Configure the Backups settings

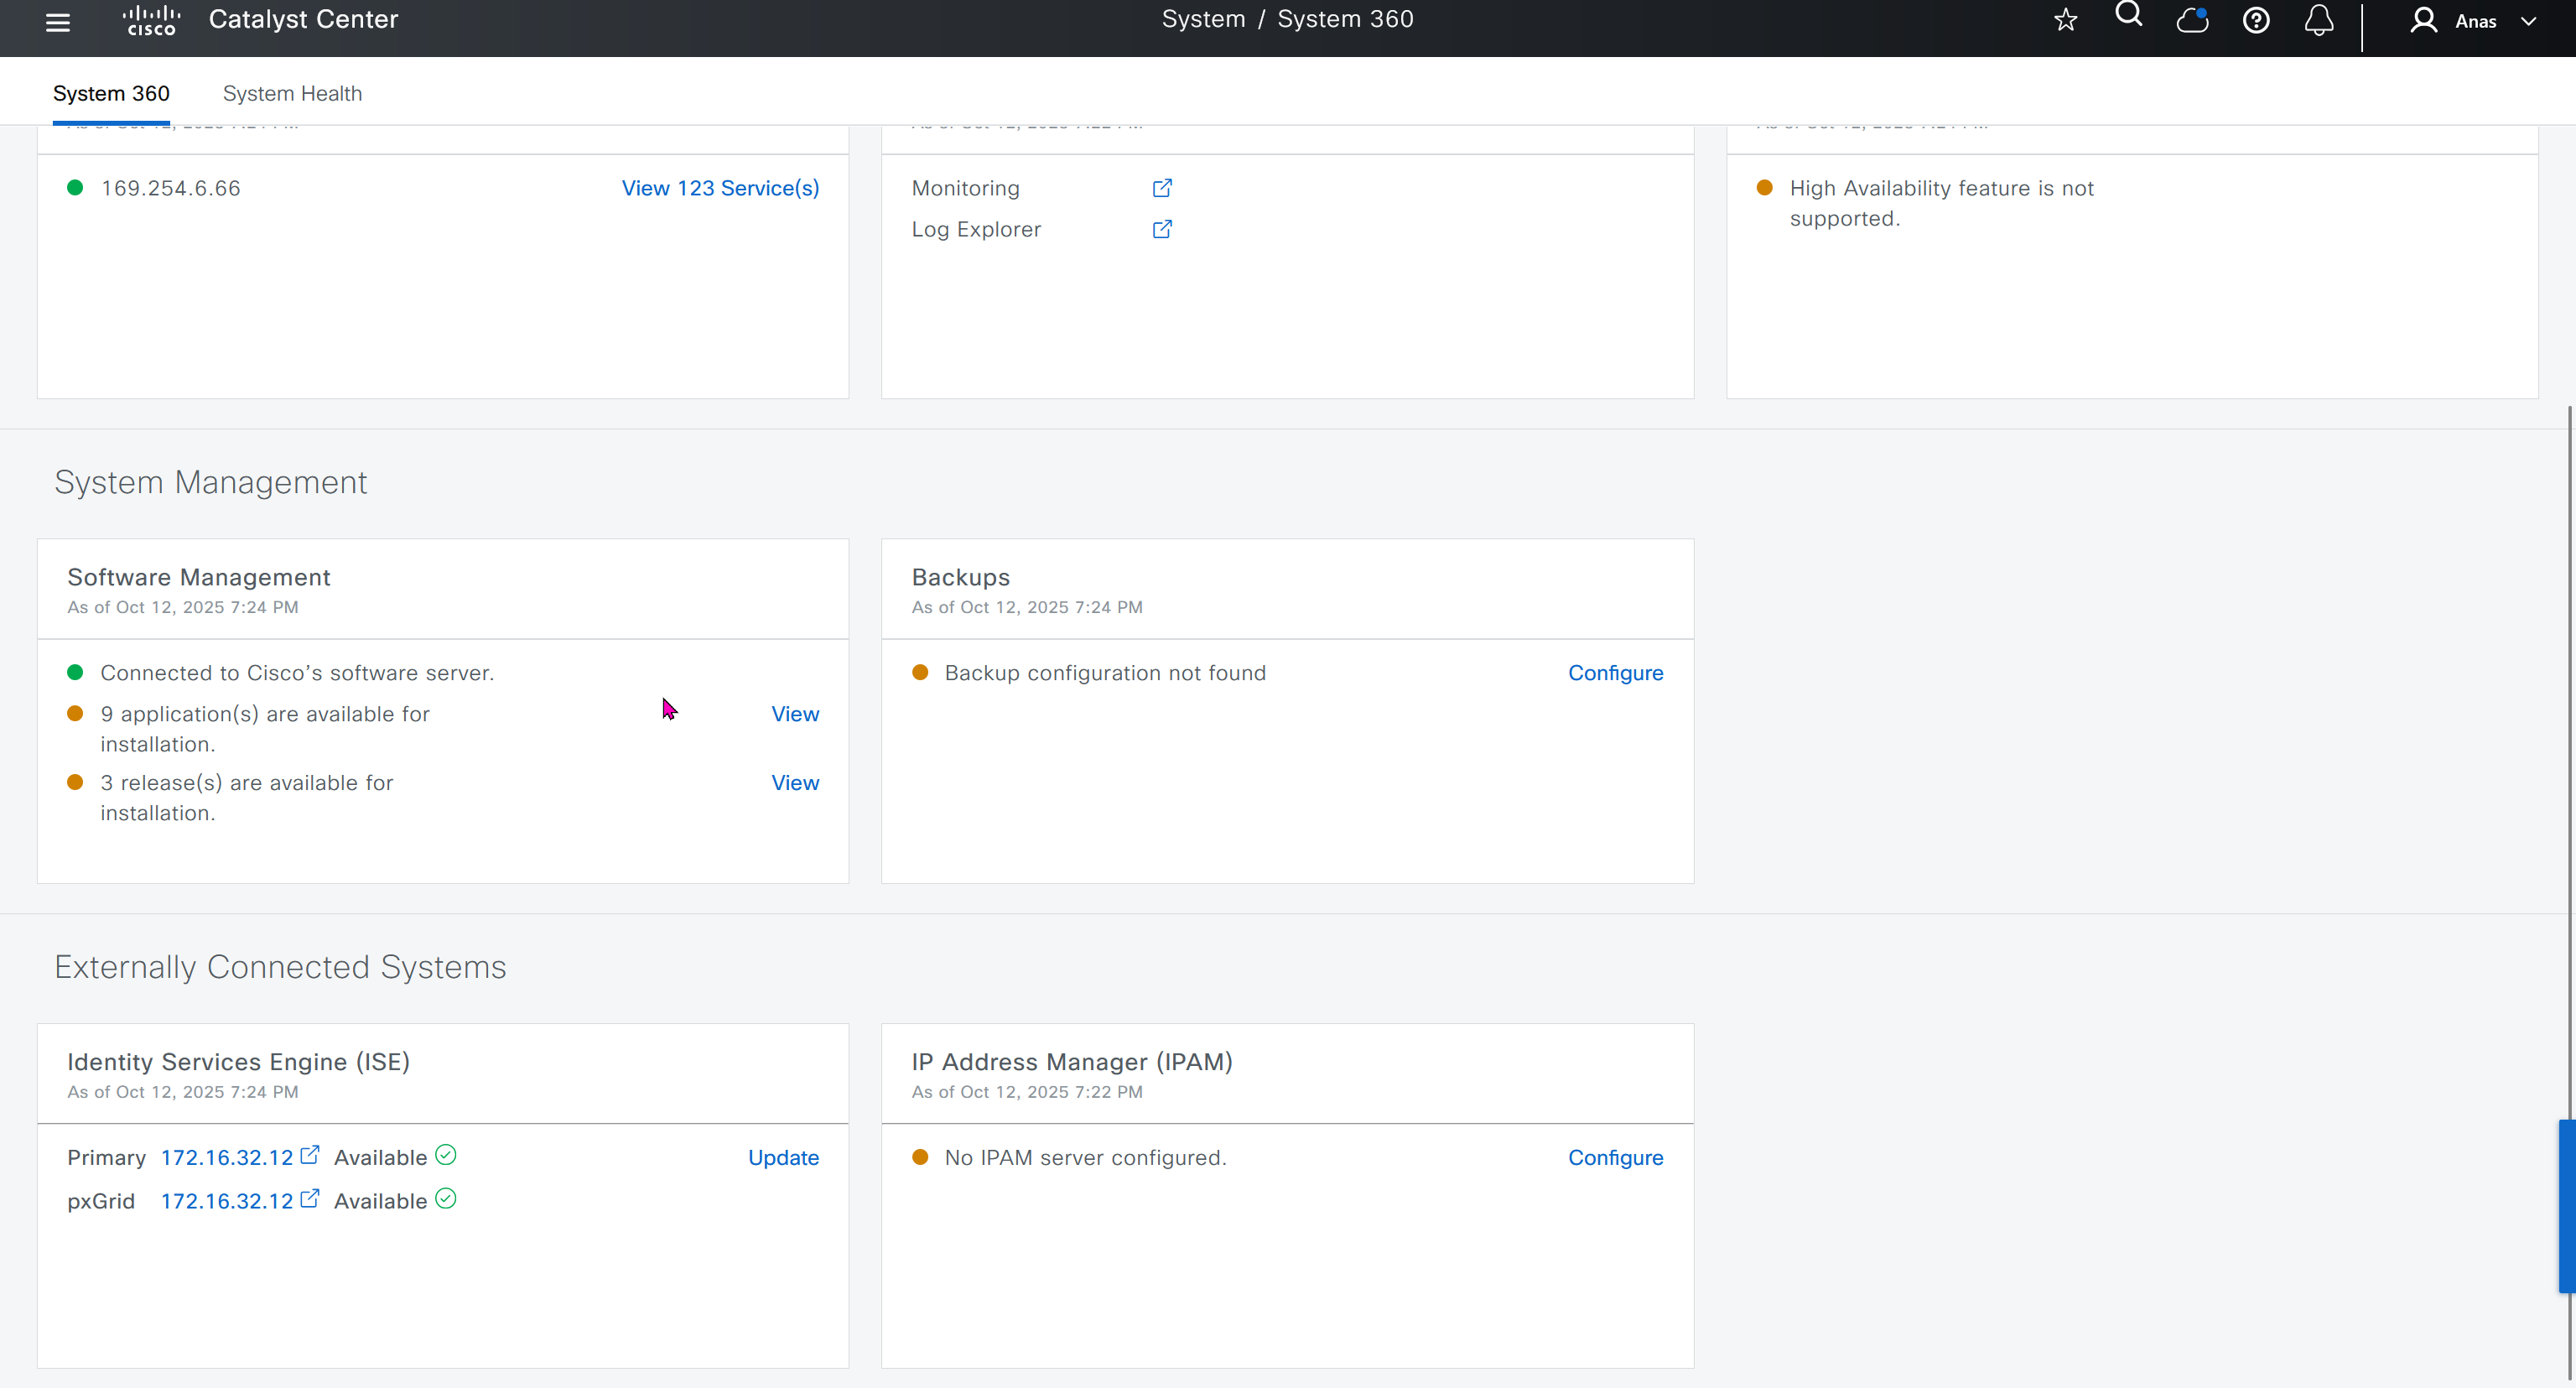pyautogui.click(x=1615, y=673)
